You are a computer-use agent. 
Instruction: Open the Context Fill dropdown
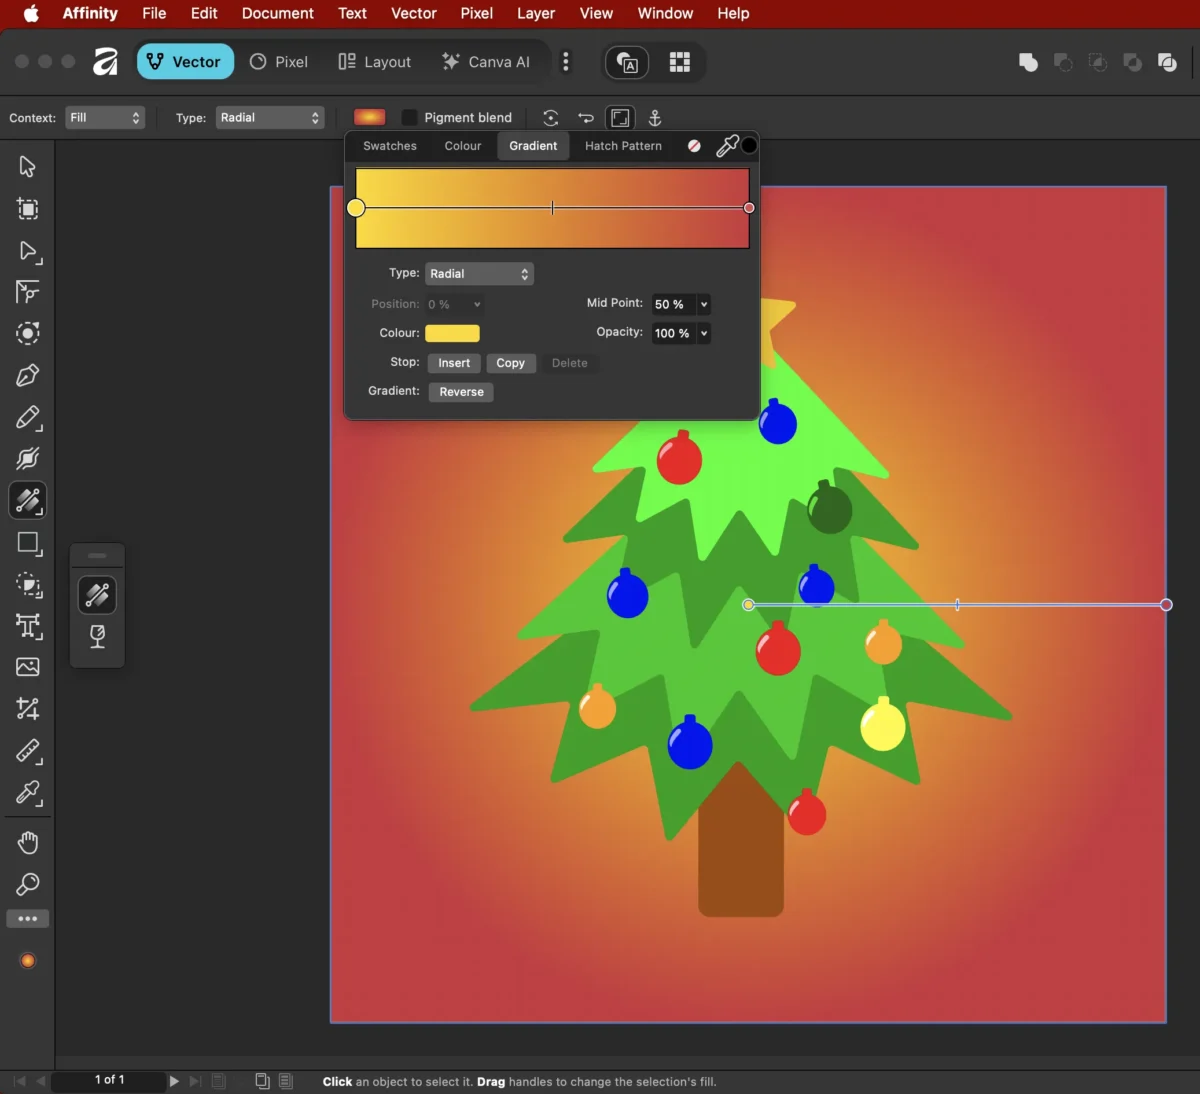pyautogui.click(x=105, y=118)
